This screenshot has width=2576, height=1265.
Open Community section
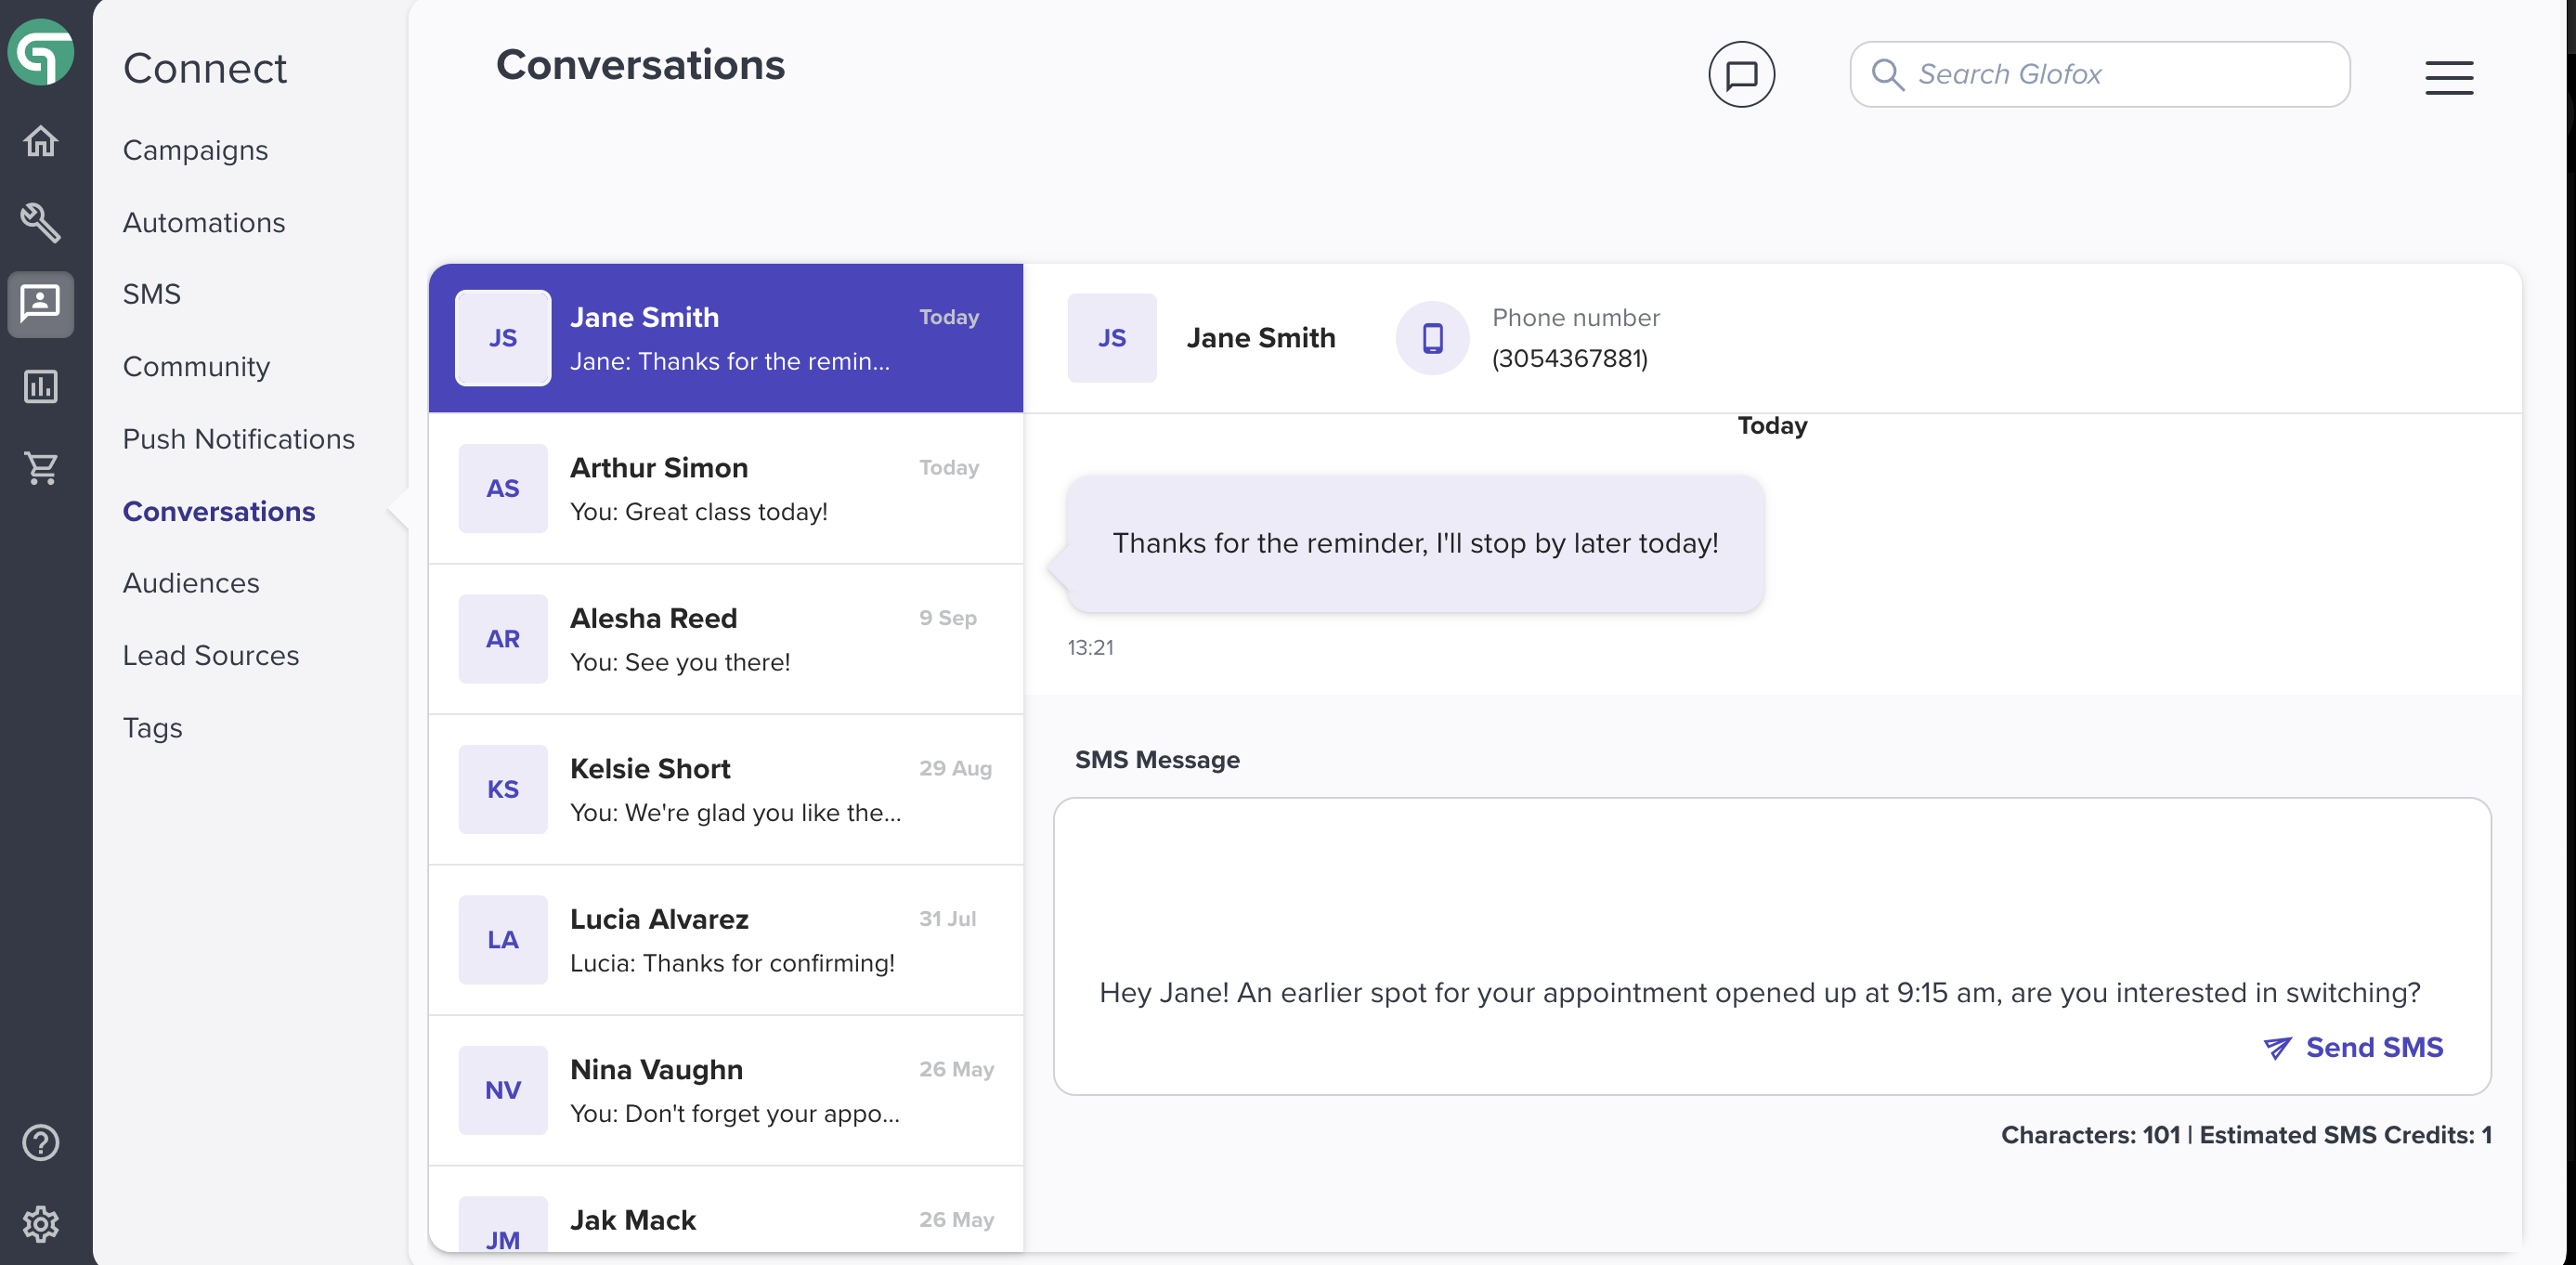197,367
